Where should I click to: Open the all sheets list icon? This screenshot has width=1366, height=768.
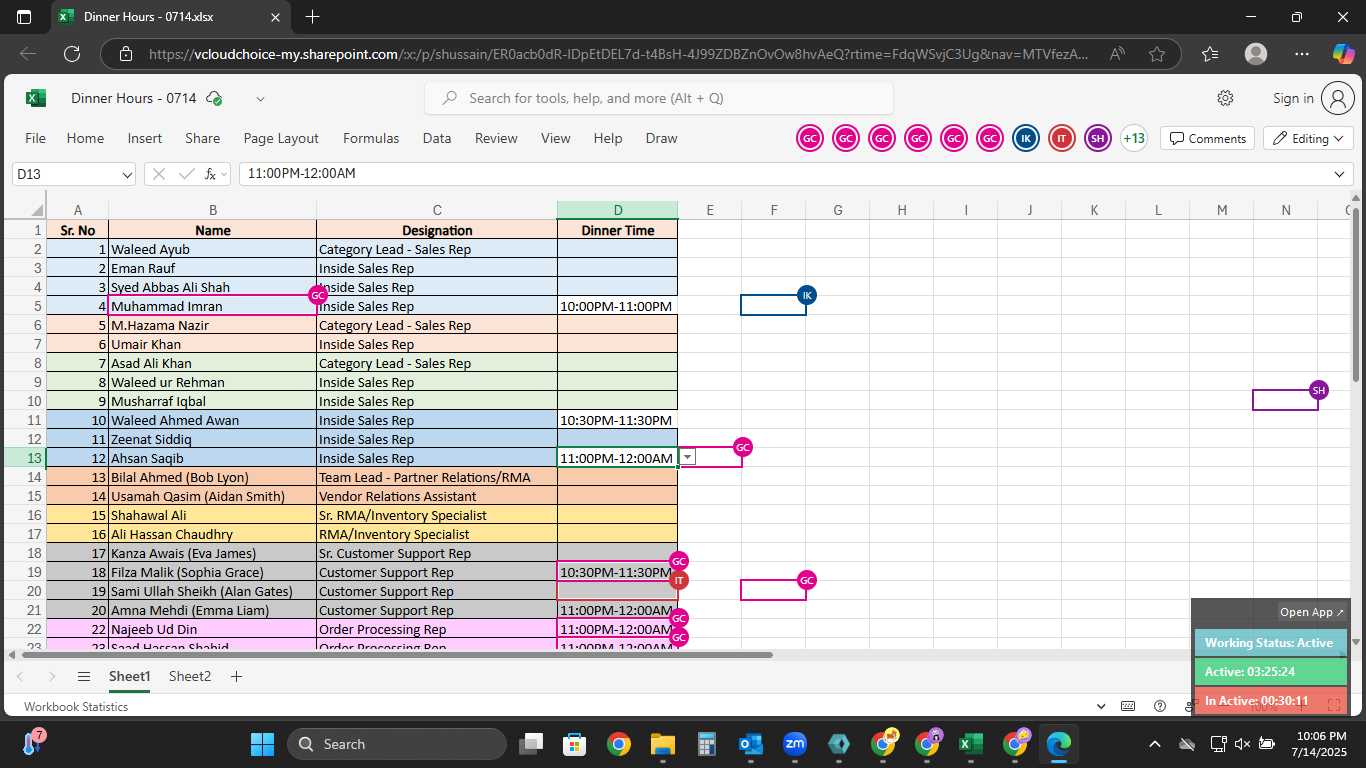(84, 677)
